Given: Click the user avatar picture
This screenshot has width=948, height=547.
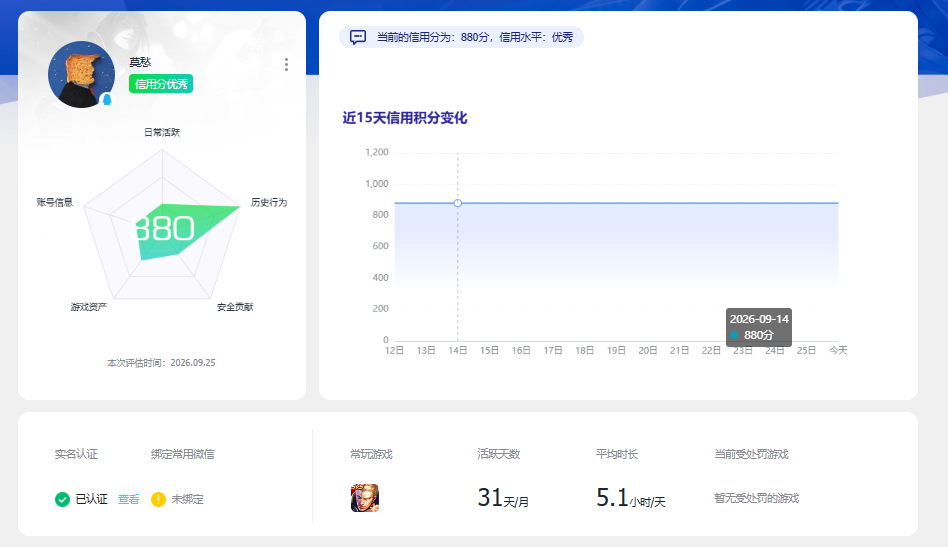Looking at the screenshot, I should [82, 74].
